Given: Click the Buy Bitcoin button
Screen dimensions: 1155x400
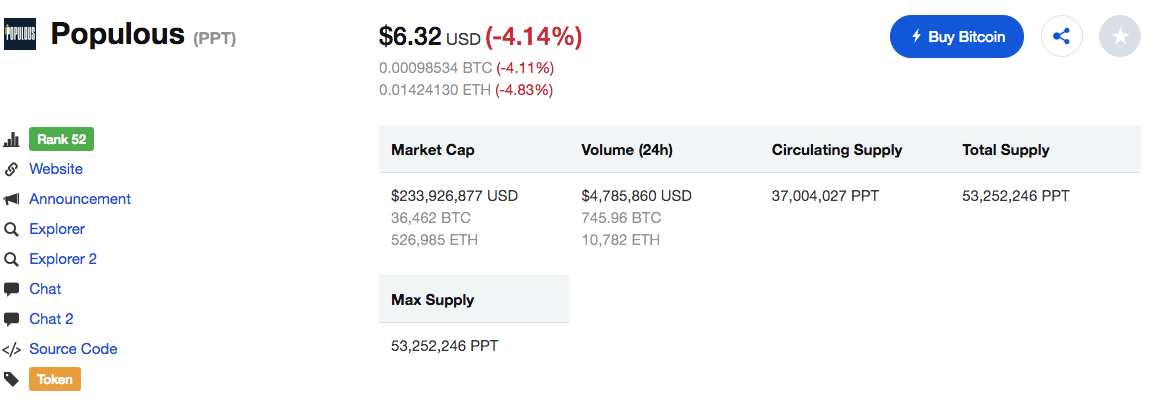Looking at the screenshot, I should 956,37.
